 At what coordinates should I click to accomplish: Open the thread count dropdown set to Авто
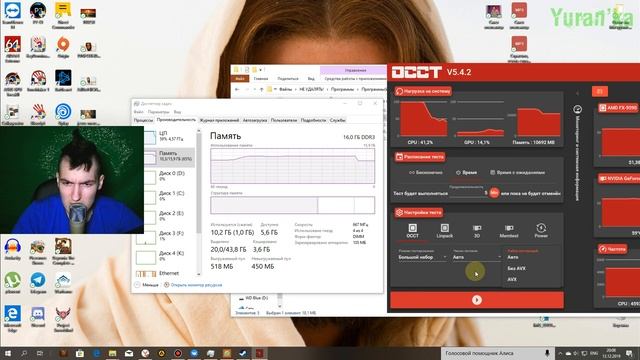coord(476,257)
